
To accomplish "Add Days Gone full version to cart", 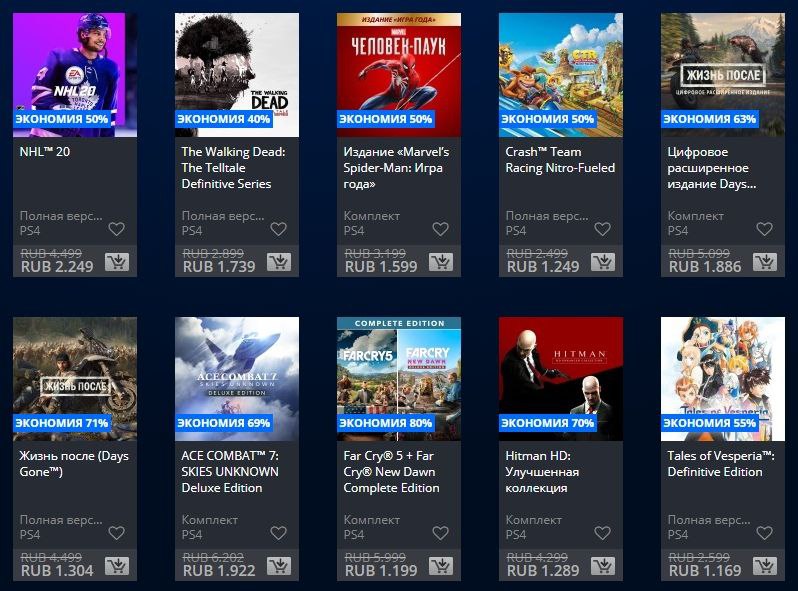I will click(x=117, y=566).
